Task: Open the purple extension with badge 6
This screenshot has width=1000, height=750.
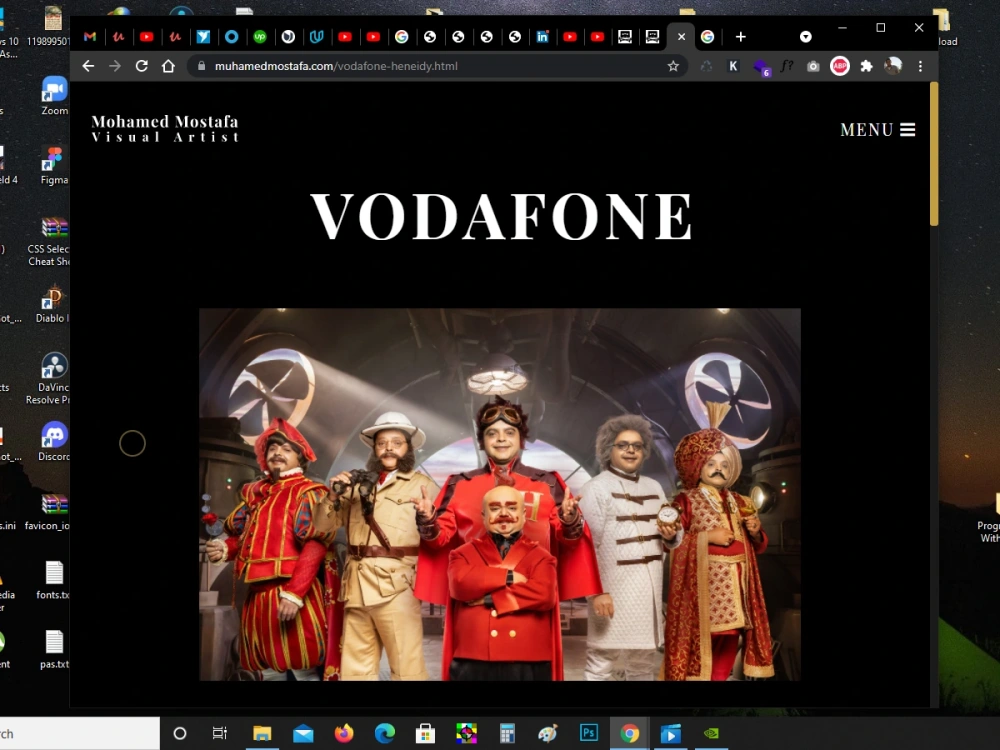Action: point(761,66)
